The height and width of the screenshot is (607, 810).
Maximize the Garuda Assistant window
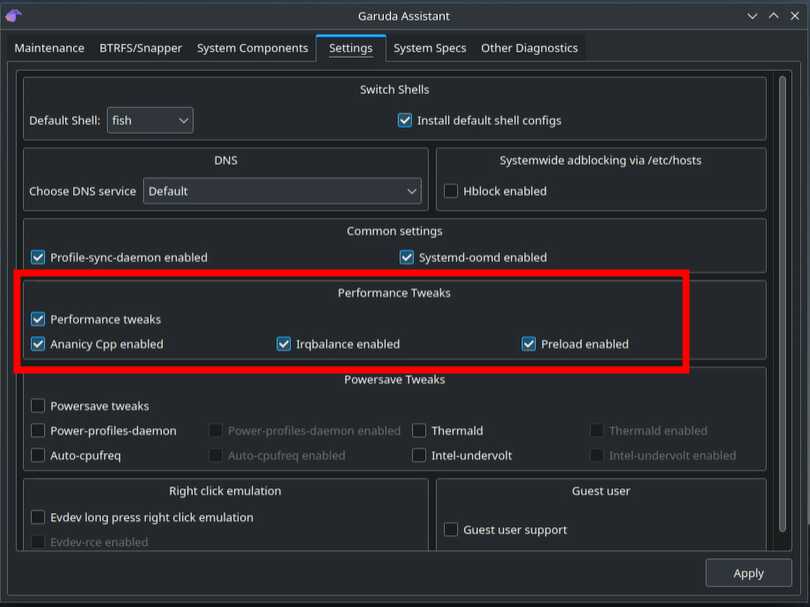click(x=773, y=16)
